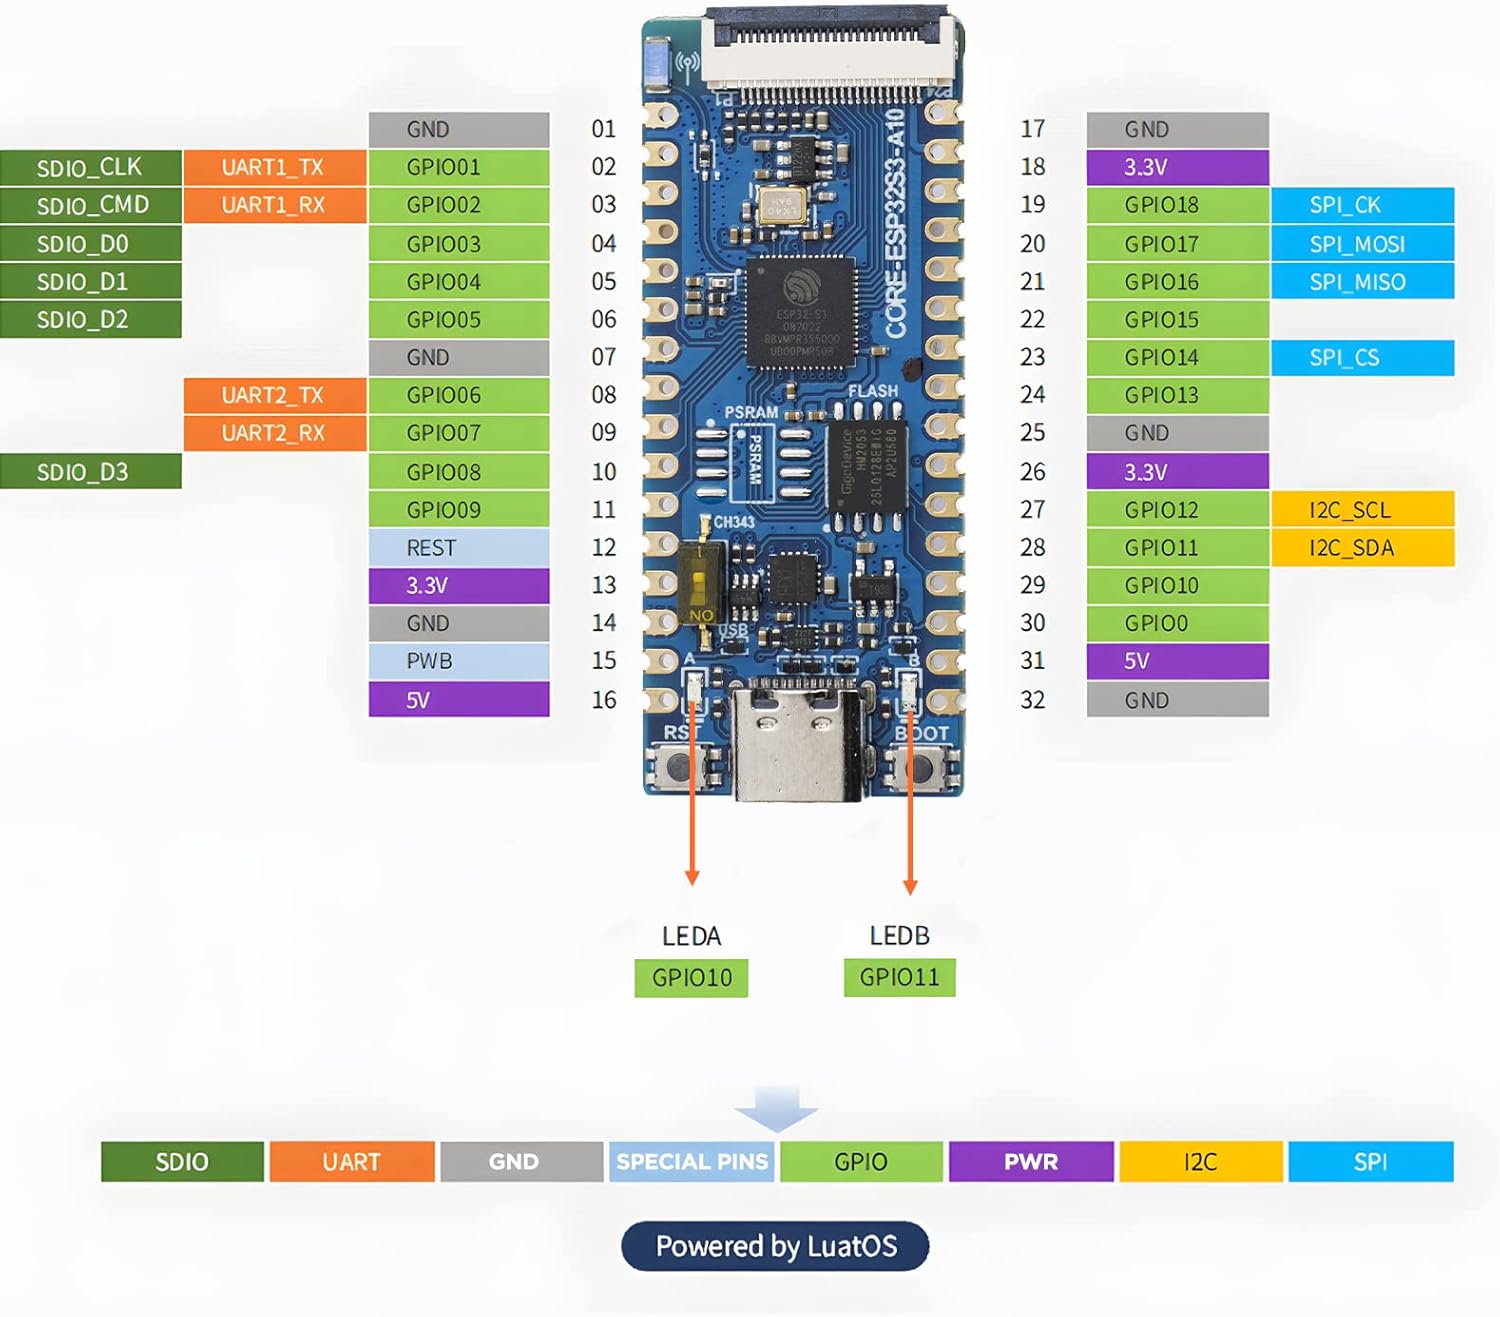1500x1317 pixels.
Task: Click the GND label at pin 17
Action: 1178,130
